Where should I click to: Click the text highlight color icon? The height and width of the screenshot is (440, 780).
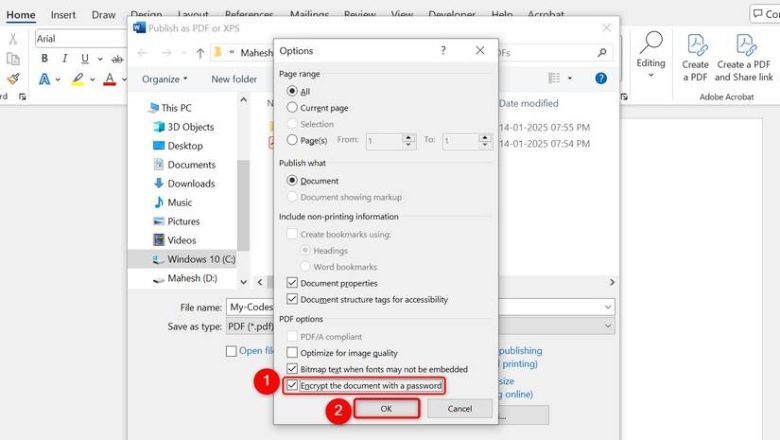point(78,79)
